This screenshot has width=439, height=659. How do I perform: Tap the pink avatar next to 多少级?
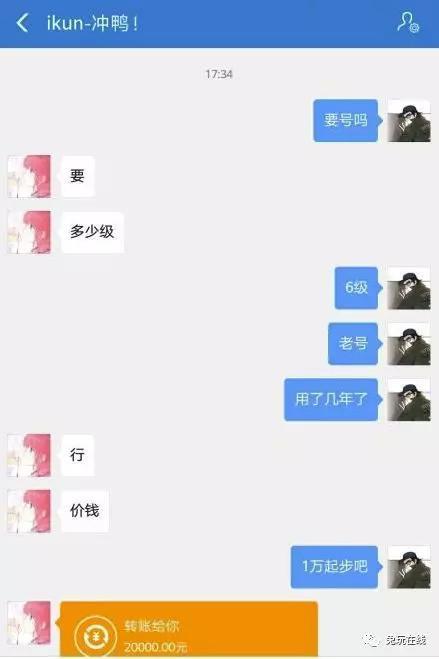29,232
